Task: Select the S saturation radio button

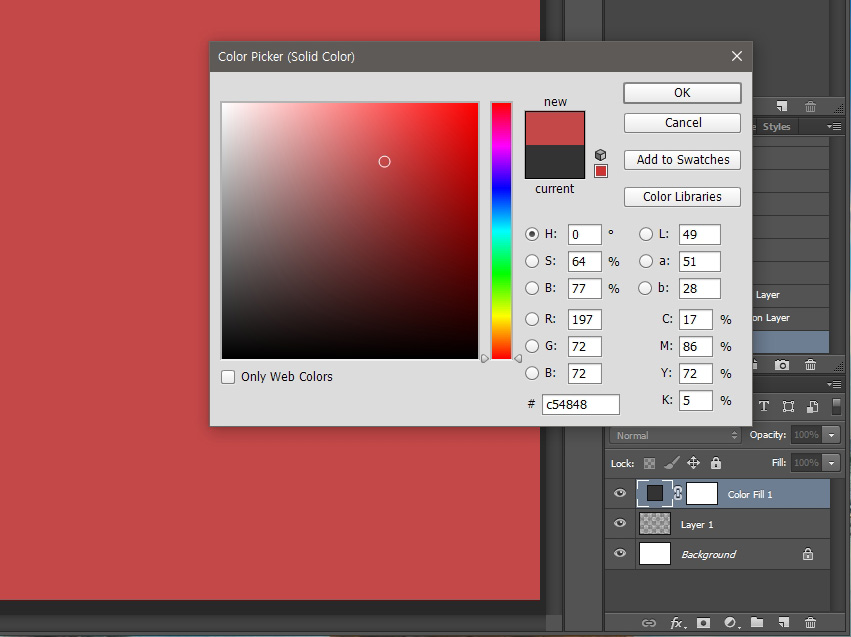Action: point(532,262)
